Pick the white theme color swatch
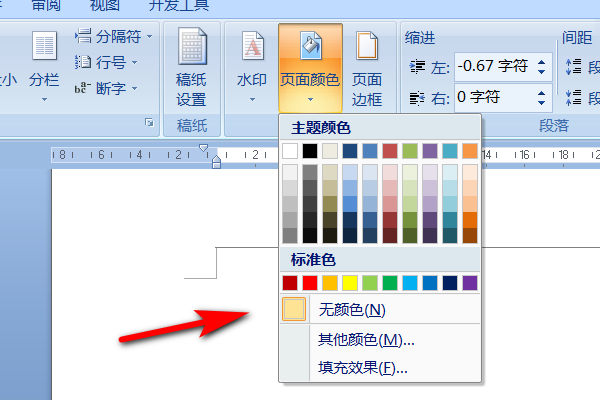Screen dimensions: 600x400 point(290,151)
